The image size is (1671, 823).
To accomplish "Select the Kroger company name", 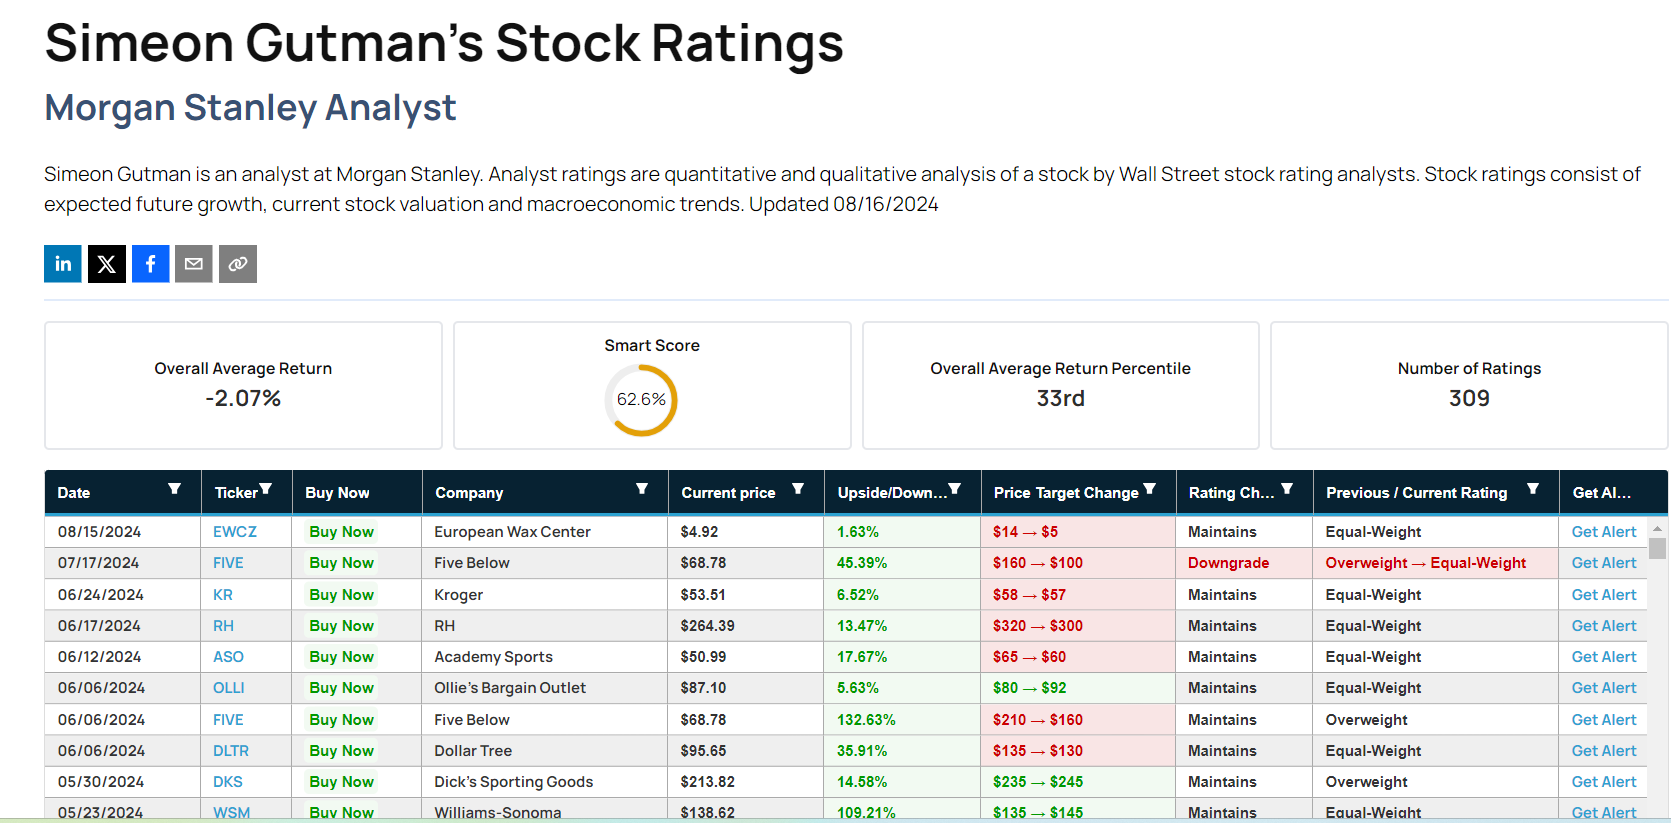I will coord(458,595).
